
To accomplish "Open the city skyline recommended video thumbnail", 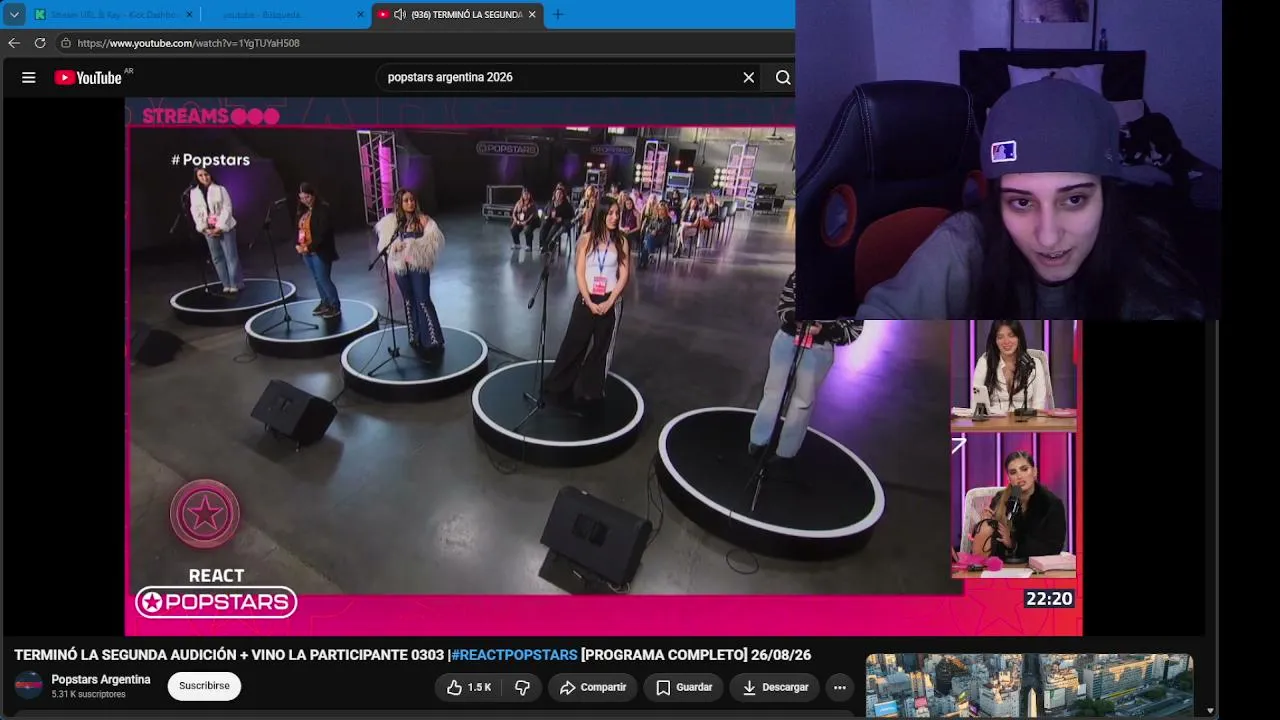I will tap(1029, 686).
